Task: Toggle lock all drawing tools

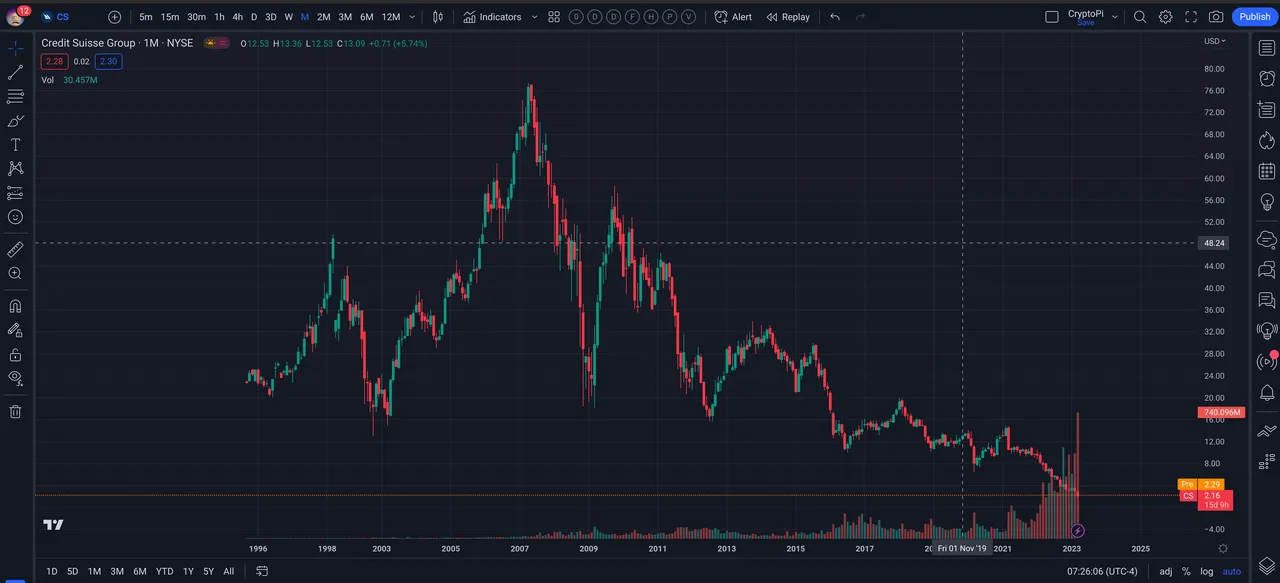Action: click(15, 354)
